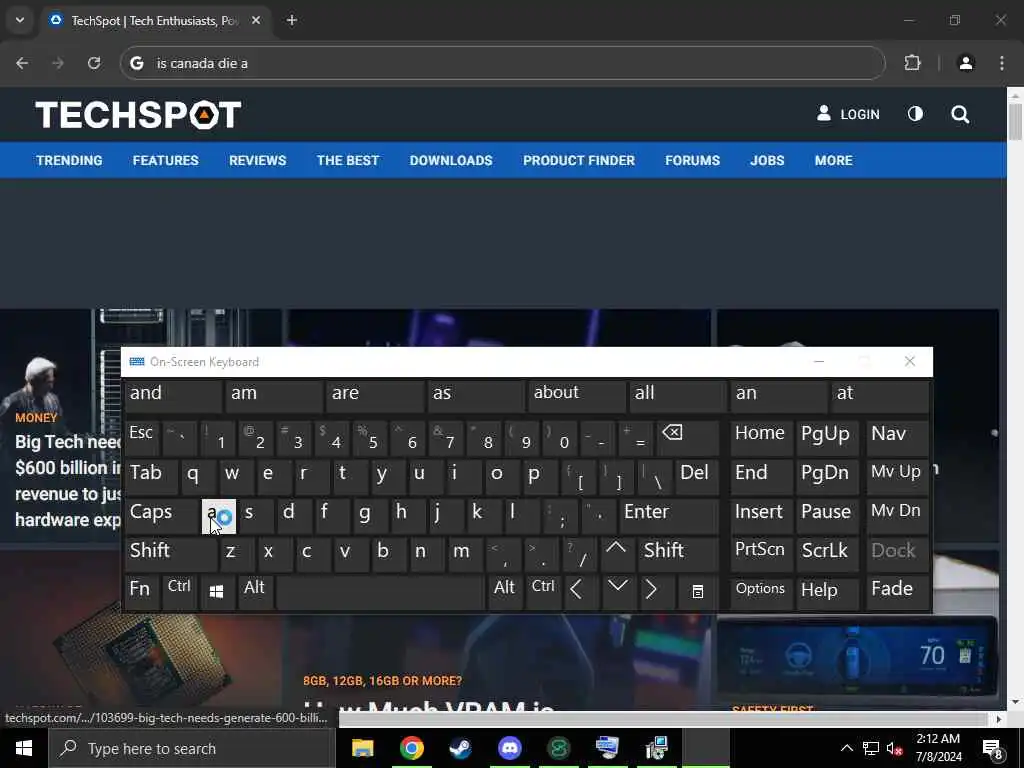Toggle the ScrLk key

pyautogui.click(x=827, y=554)
